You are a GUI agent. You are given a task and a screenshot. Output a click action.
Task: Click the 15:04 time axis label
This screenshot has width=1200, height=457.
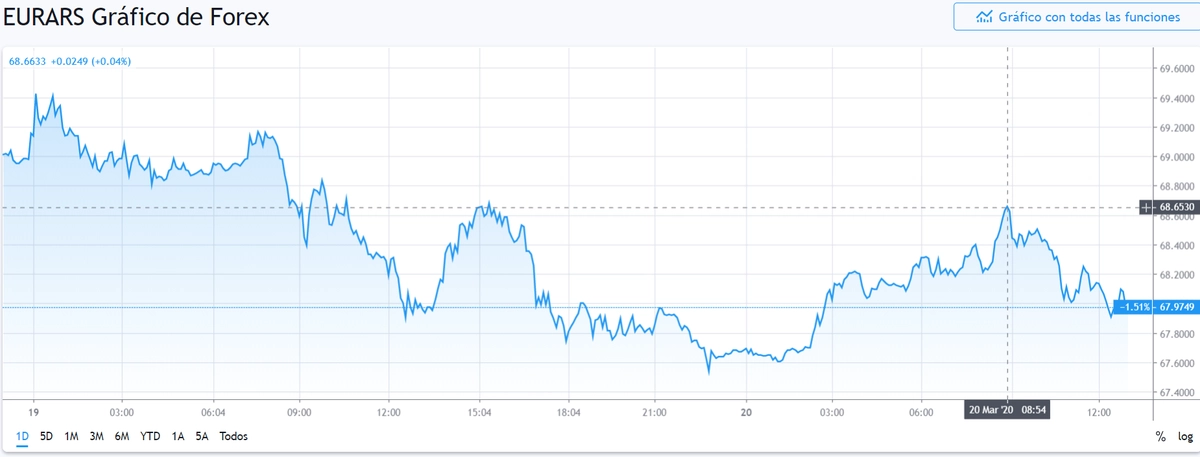coord(479,412)
